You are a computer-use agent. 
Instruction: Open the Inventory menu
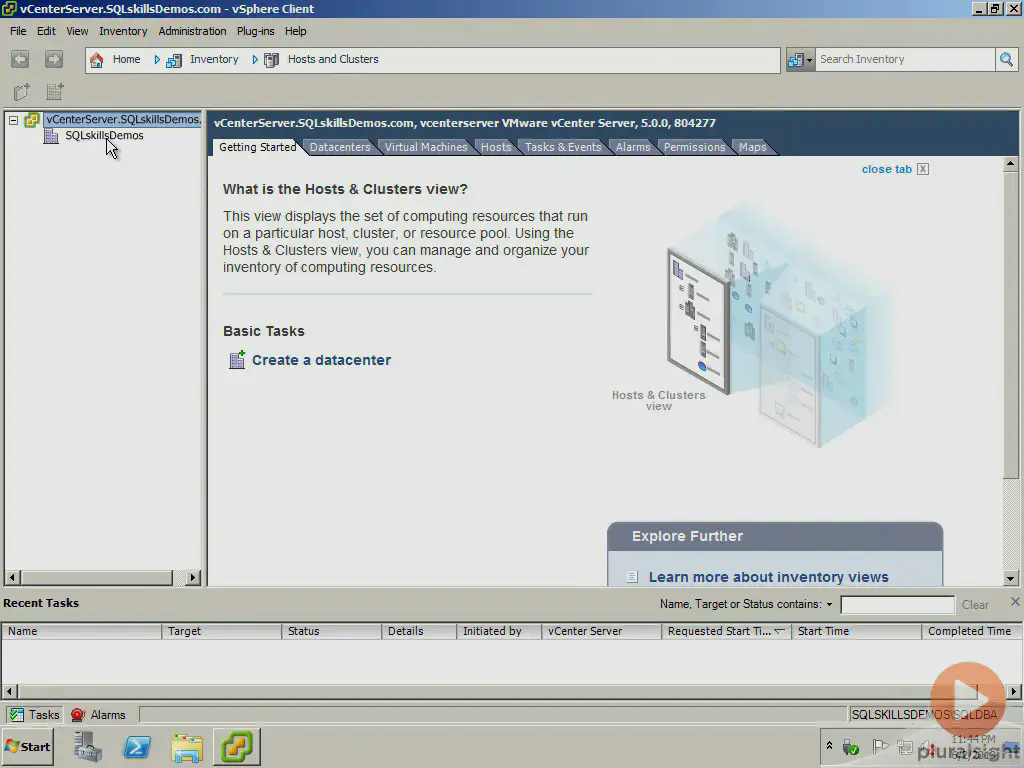123,31
